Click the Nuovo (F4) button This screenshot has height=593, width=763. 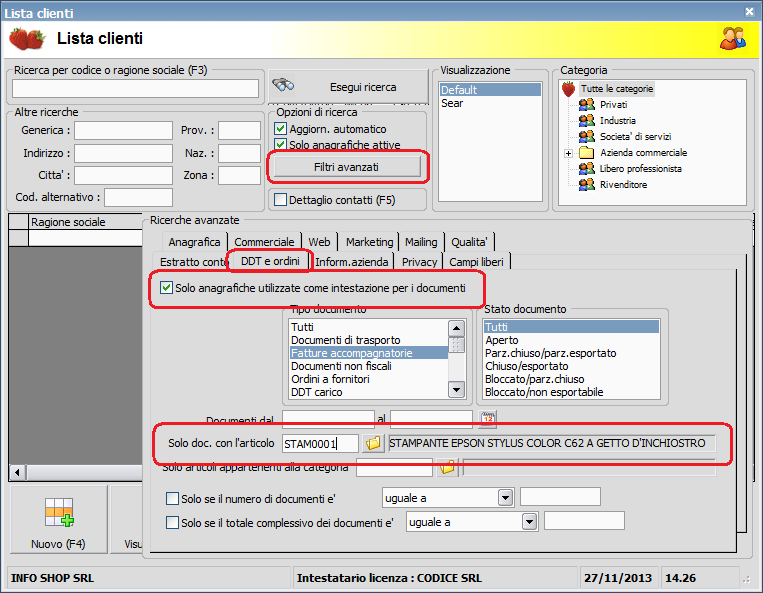tap(59, 519)
